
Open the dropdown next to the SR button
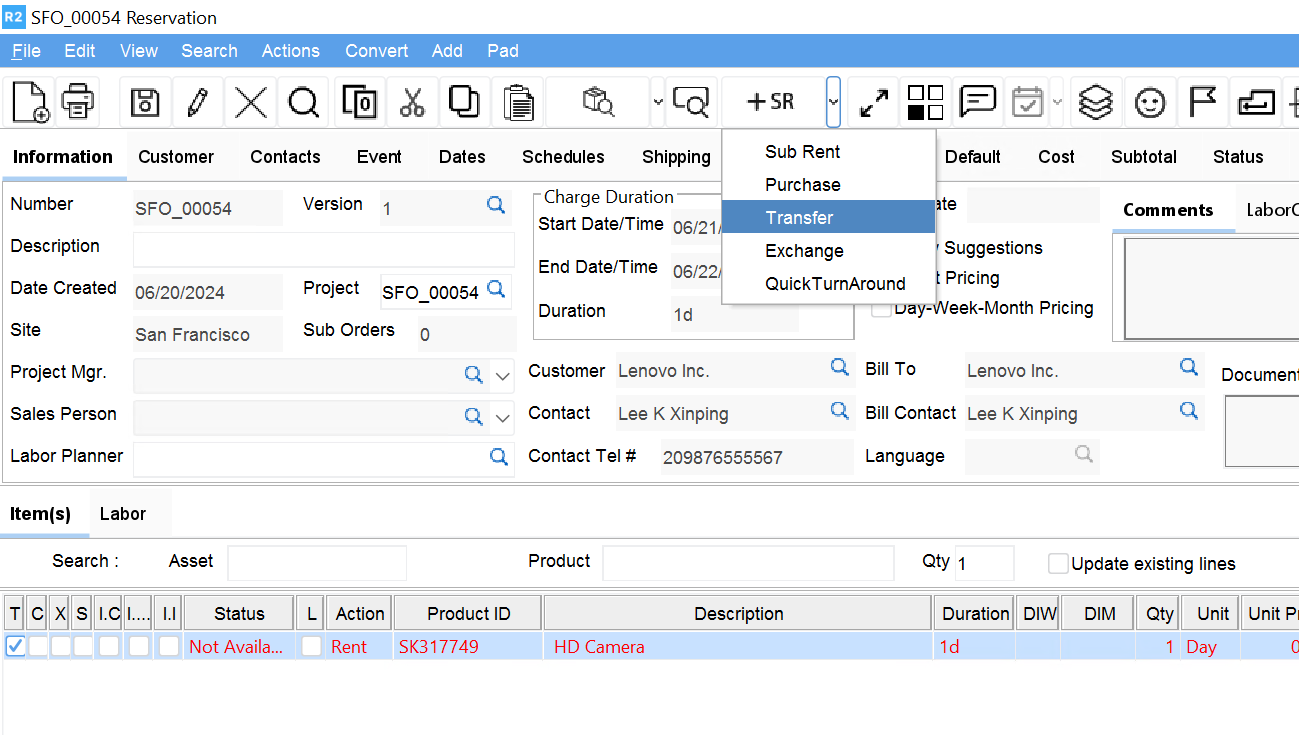(x=833, y=101)
